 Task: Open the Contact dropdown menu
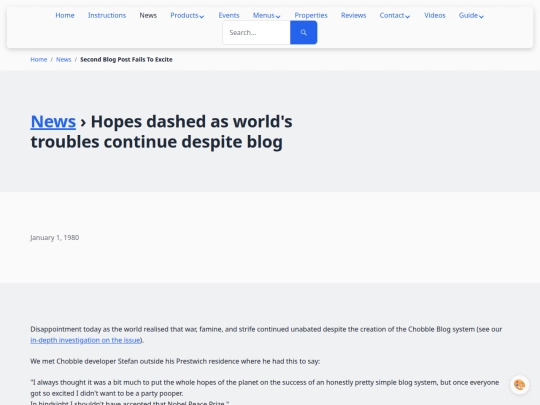coord(395,15)
